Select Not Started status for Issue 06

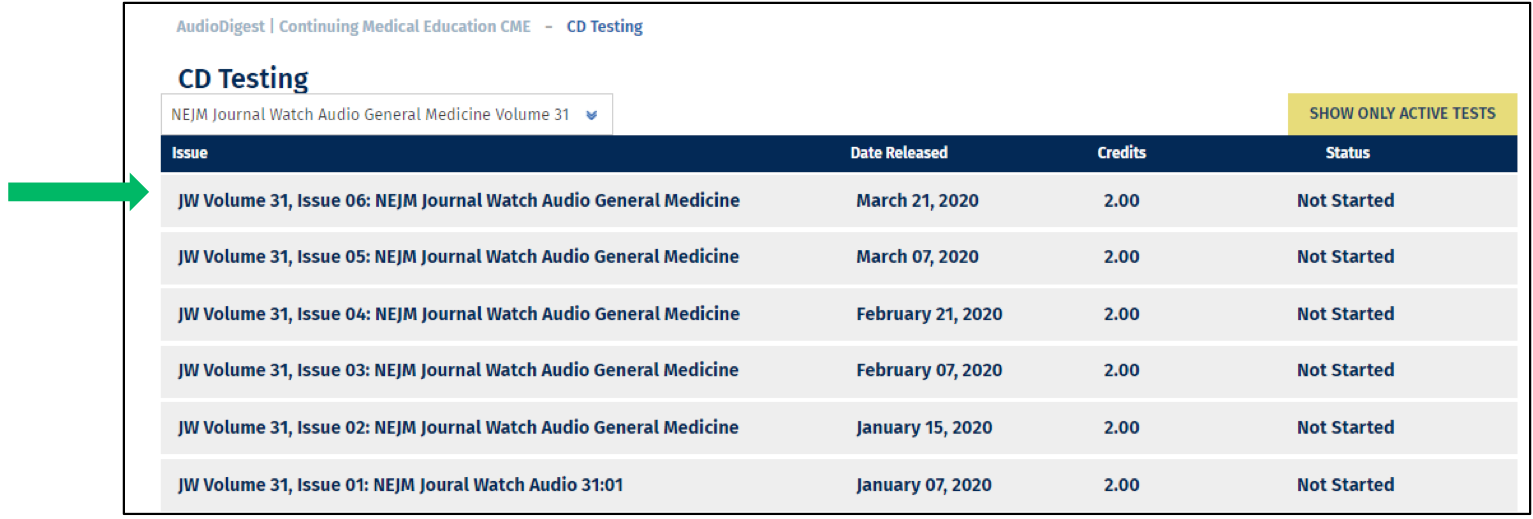click(x=1345, y=200)
